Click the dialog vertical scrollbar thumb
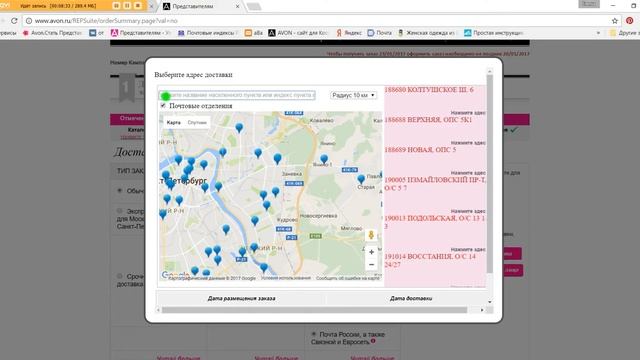The width and height of the screenshot is (640, 360). (489, 173)
